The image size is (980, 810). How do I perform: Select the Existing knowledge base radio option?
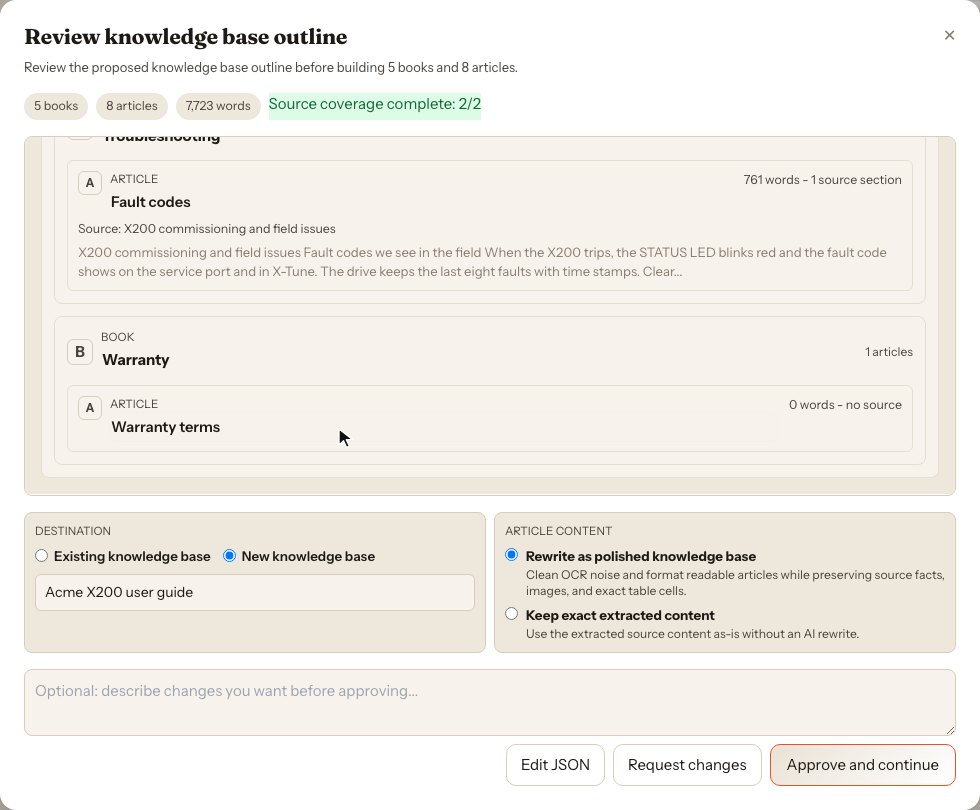[42, 556]
